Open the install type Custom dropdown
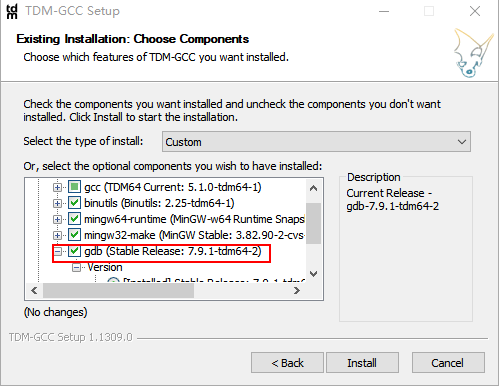The image size is (499, 386). pyautogui.click(x=316, y=142)
